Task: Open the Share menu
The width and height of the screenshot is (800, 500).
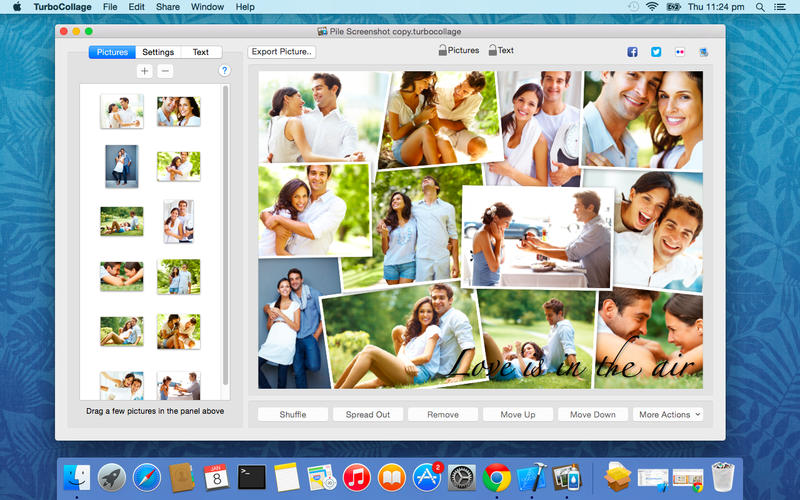Action: click(168, 7)
